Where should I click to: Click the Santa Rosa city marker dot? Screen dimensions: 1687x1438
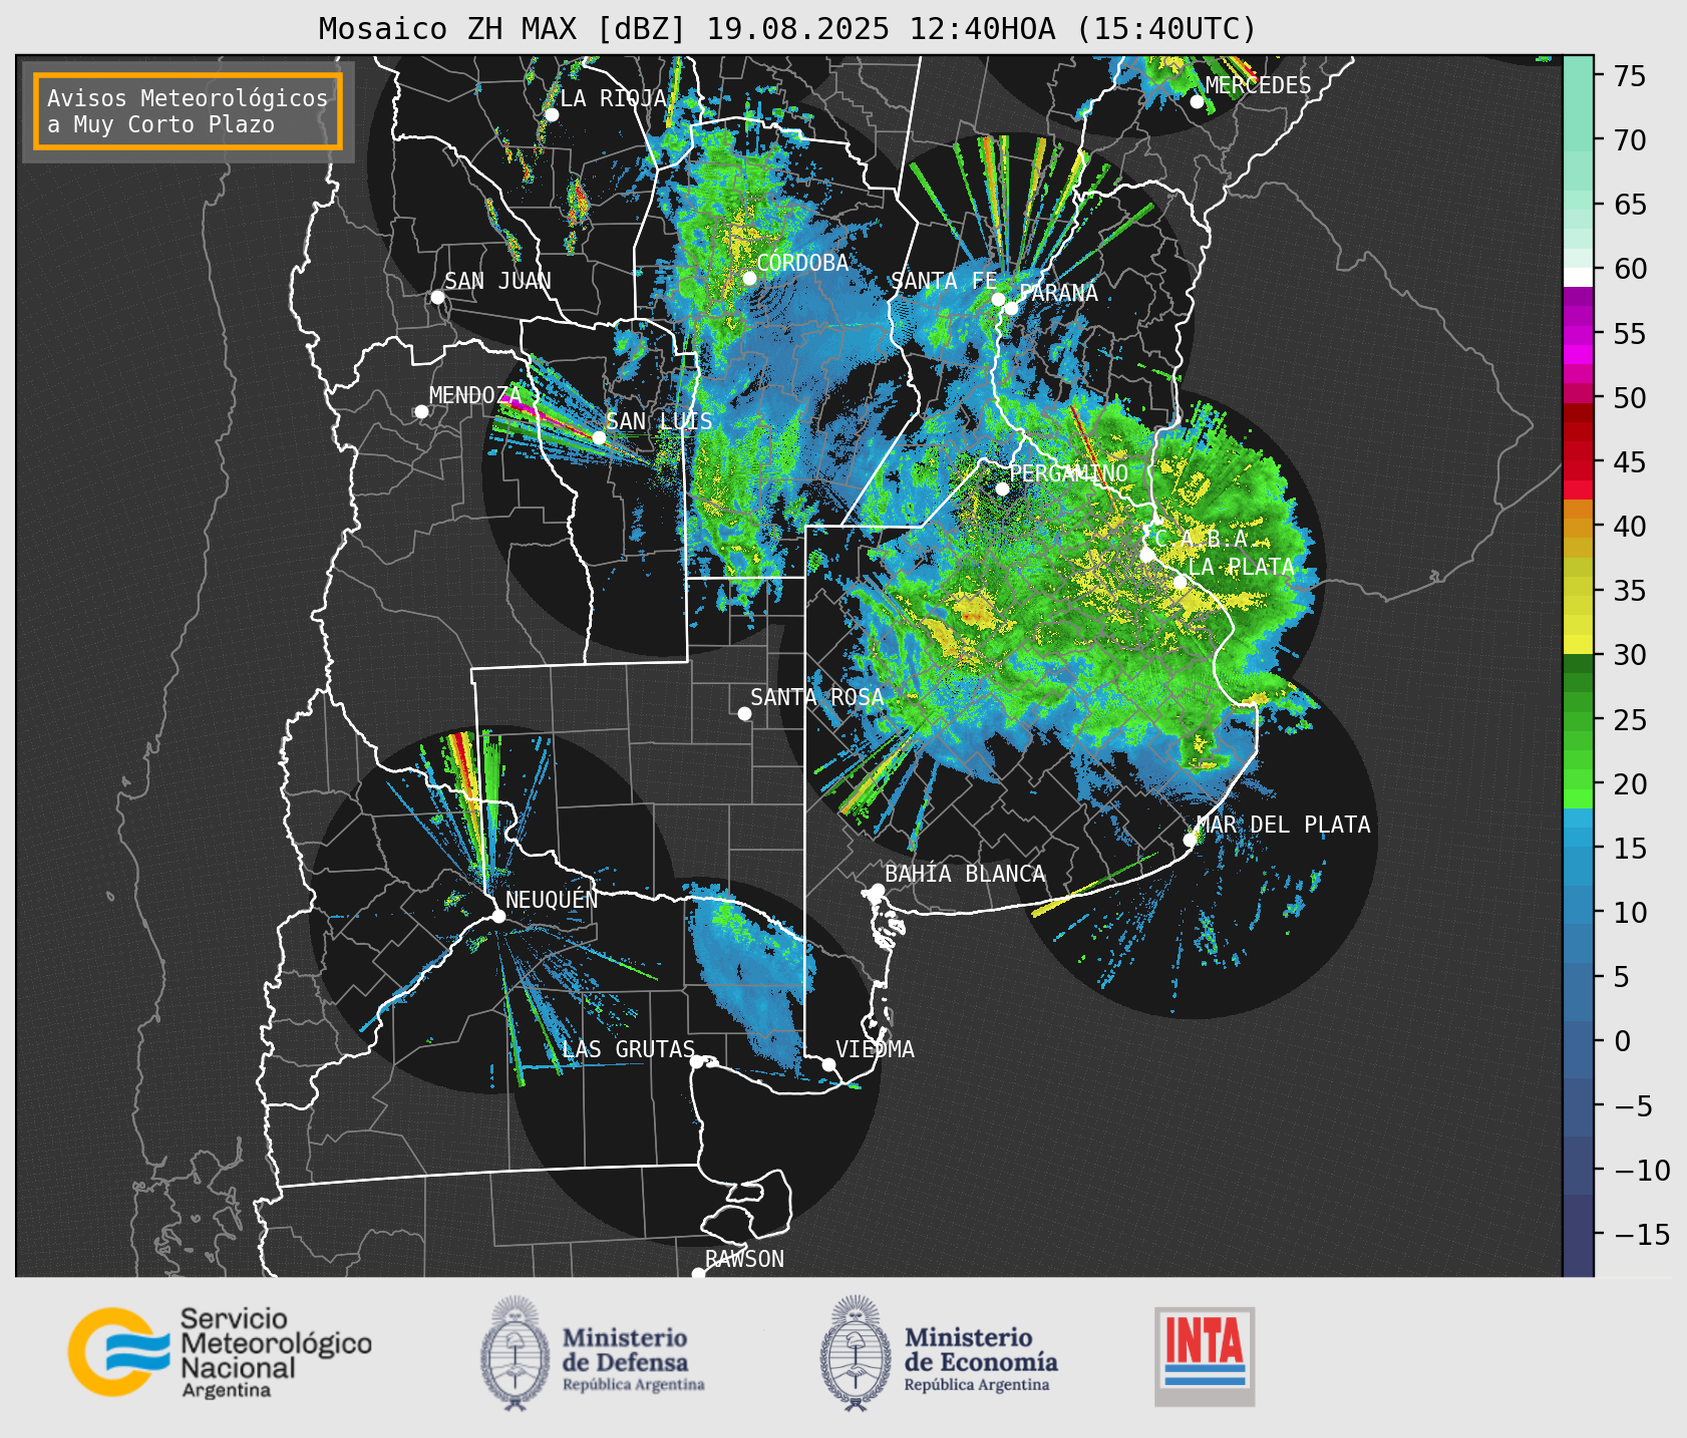[744, 713]
